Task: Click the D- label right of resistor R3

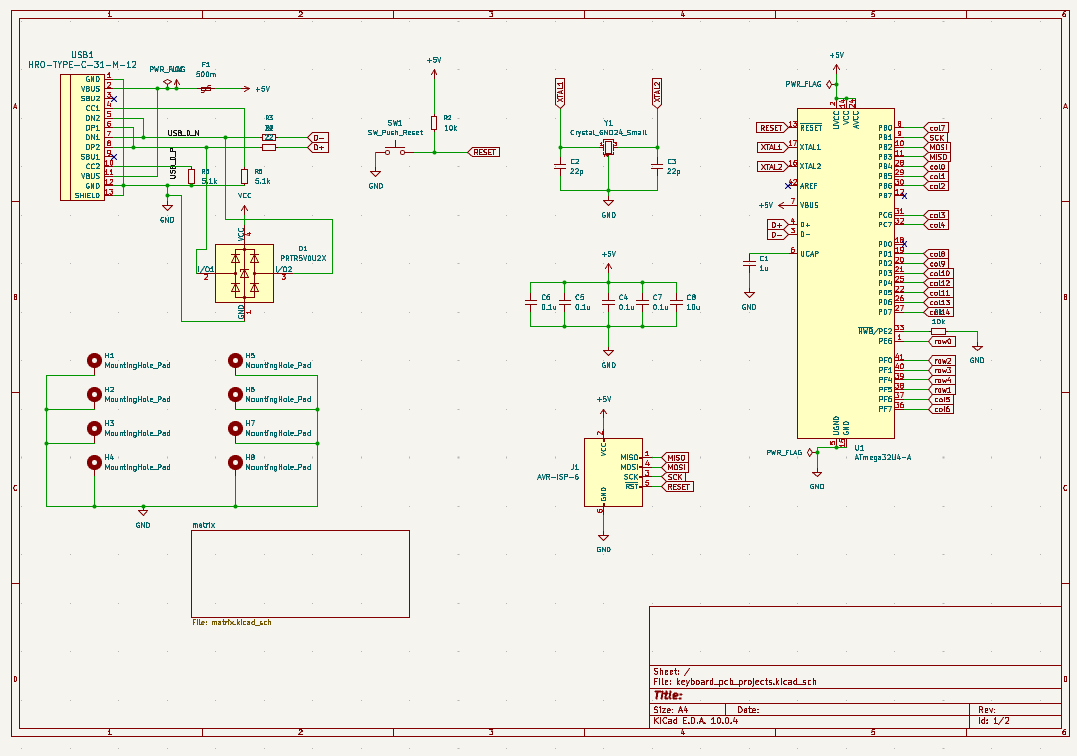Action: pos(317,137)
